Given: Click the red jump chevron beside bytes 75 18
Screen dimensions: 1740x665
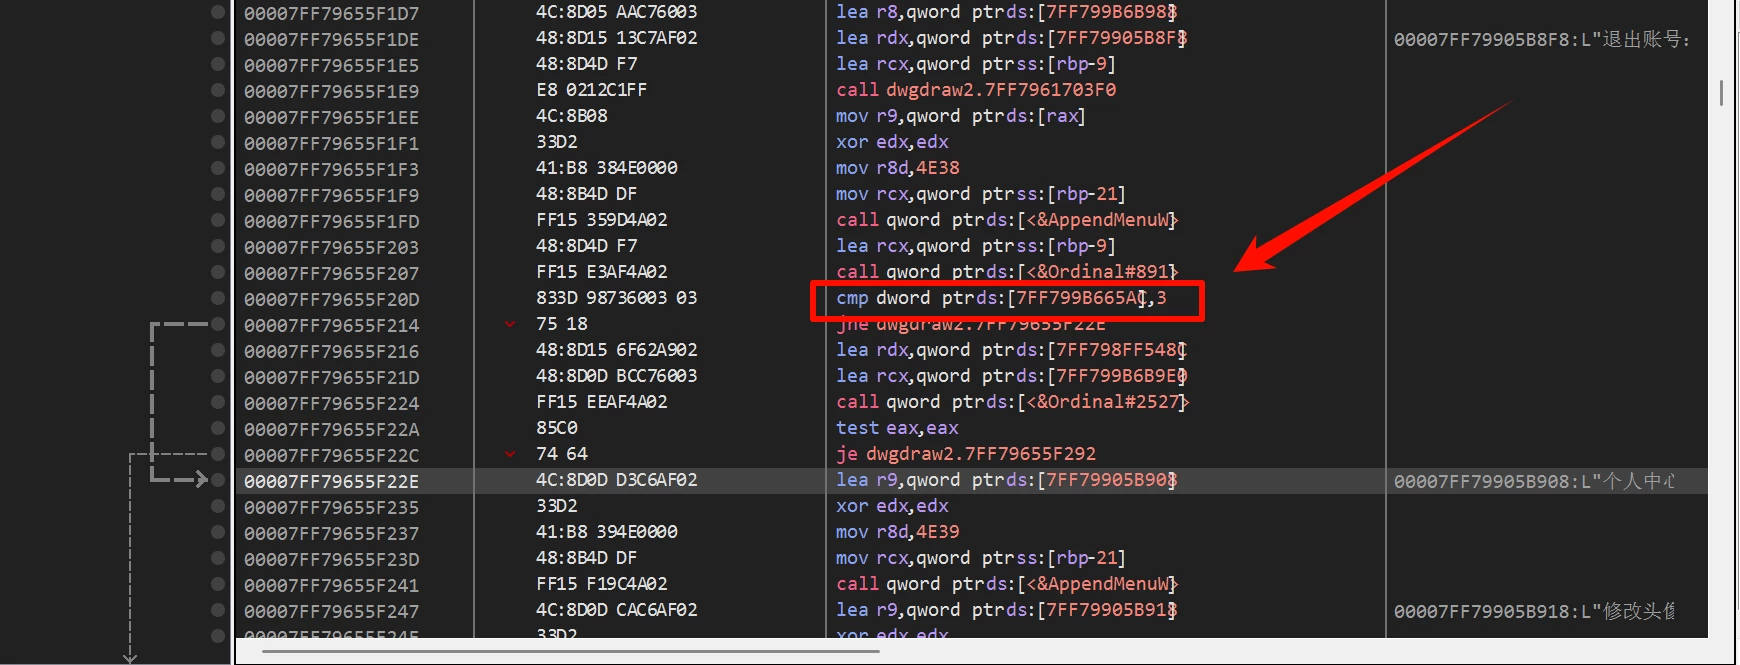Looking at the screenshot, I should click(x=510, y=324).
